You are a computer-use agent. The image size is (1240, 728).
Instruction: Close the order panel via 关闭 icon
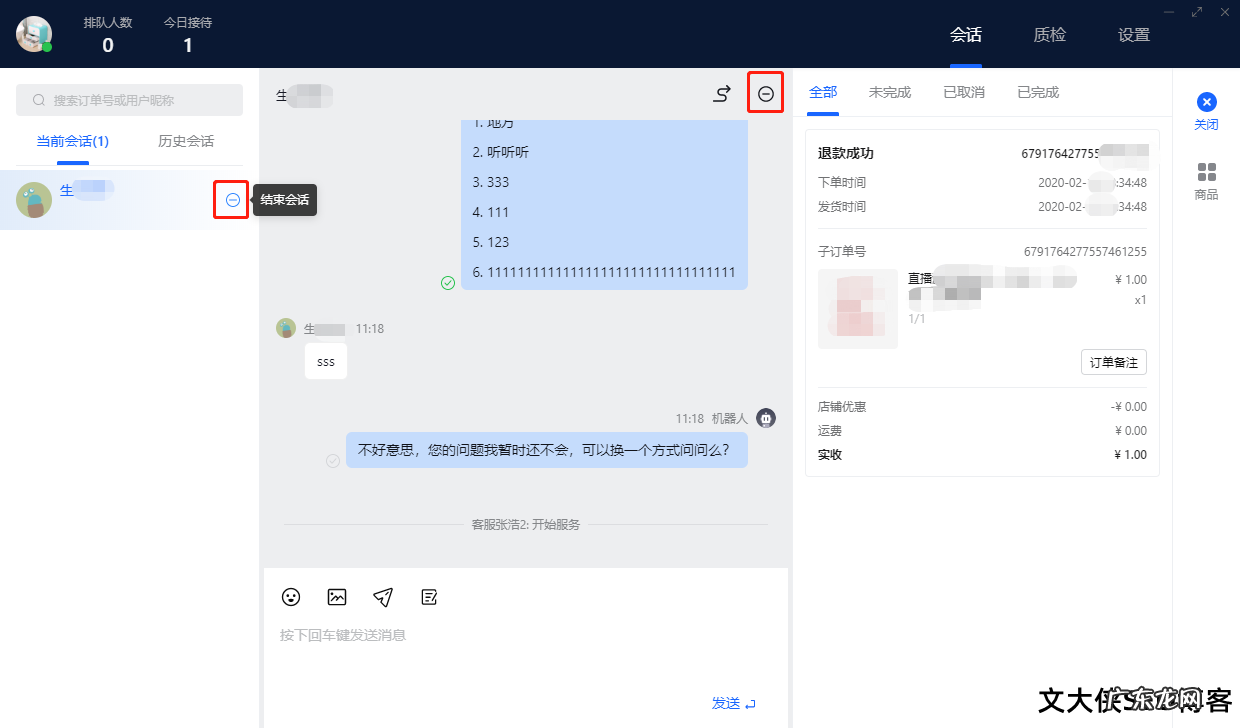[x=1207, y=101]
